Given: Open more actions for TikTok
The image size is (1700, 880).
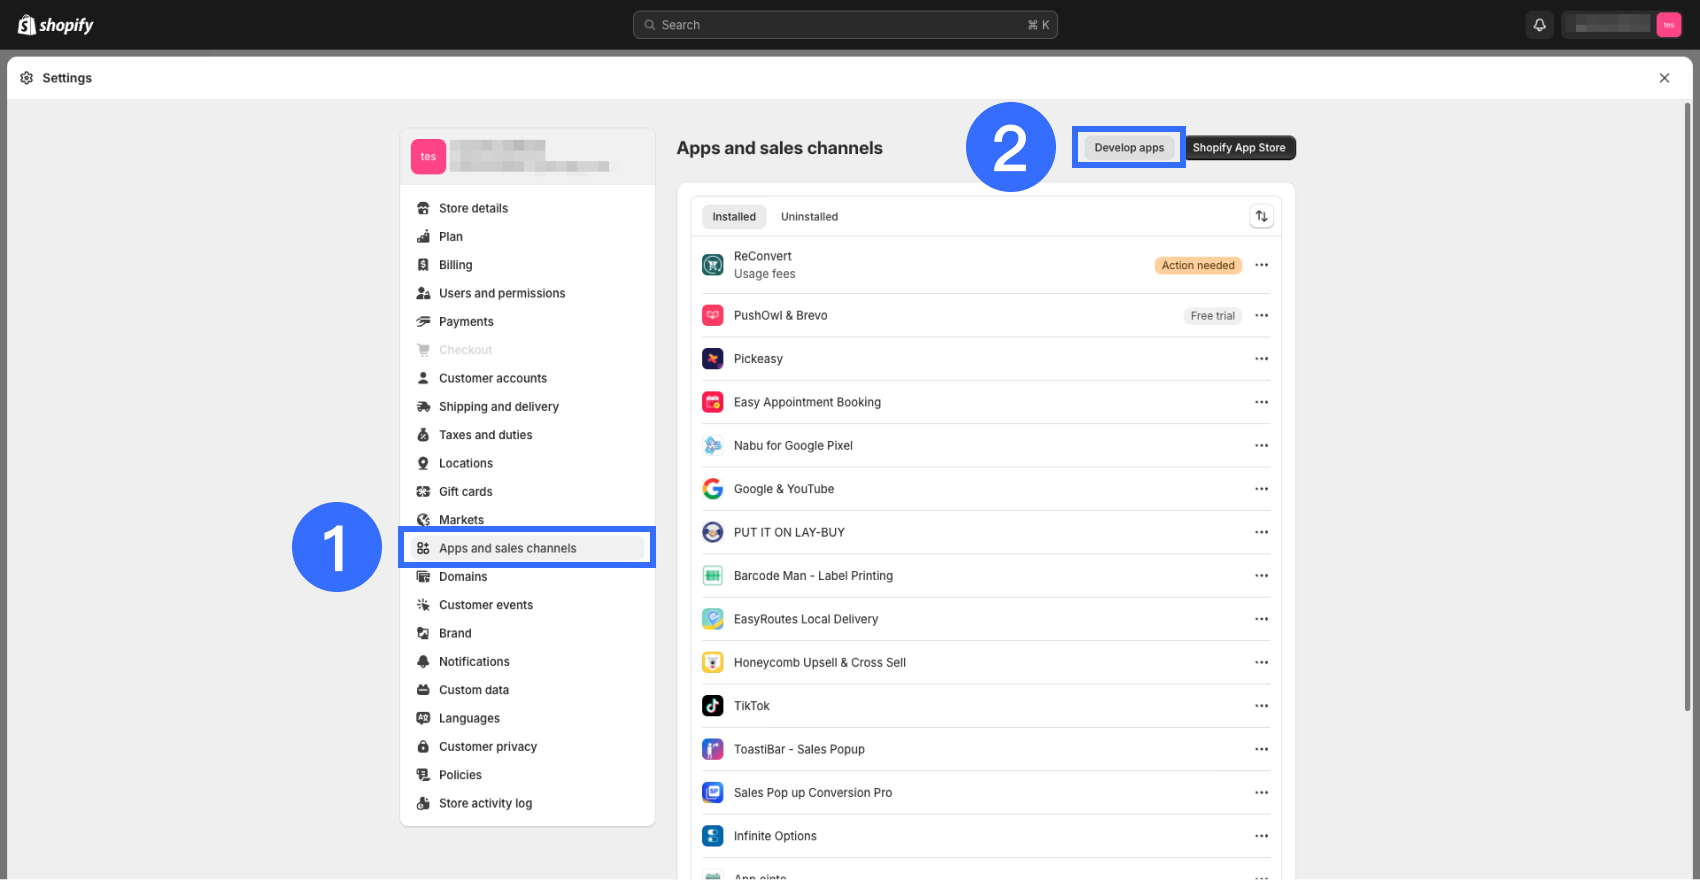Looking at the screenshot, I should (x=1262, y=706).
